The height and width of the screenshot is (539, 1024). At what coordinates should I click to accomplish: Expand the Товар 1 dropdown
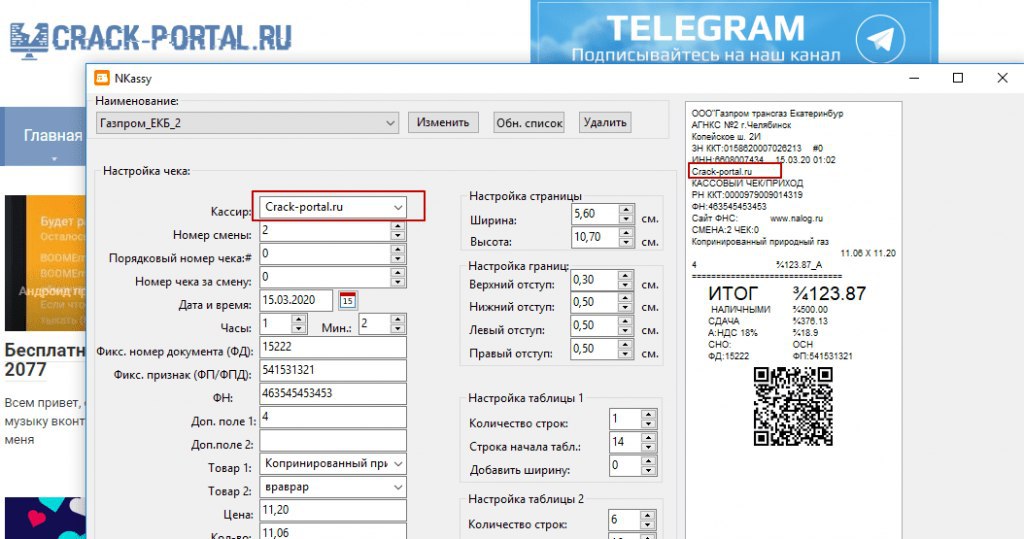pos(398,464)
